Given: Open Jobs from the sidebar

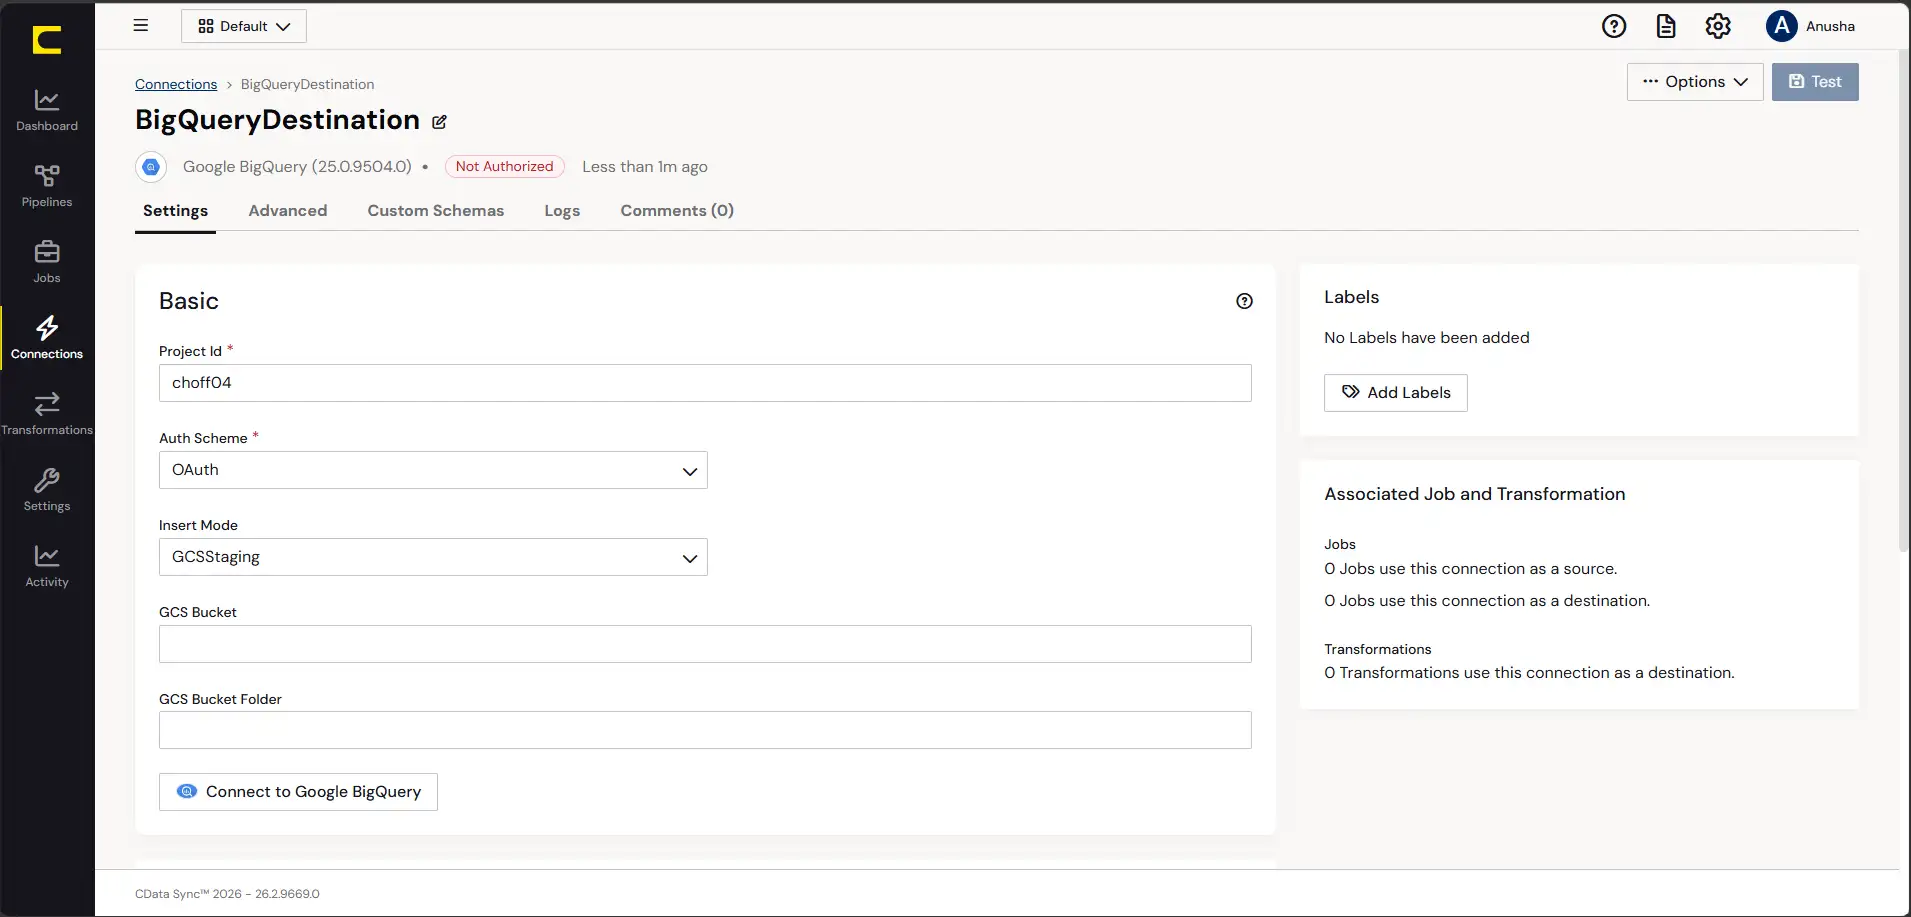Looking at the screenshot, I should tap(47, 262).
